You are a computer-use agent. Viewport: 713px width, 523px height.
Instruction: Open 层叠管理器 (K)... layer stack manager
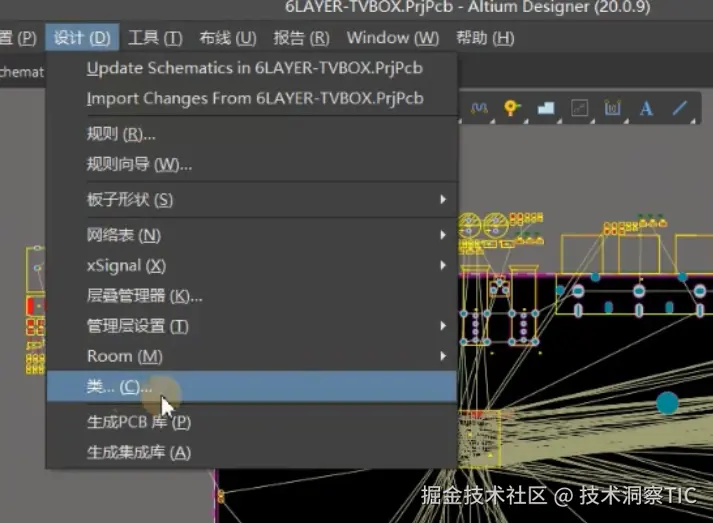[251, 296]
